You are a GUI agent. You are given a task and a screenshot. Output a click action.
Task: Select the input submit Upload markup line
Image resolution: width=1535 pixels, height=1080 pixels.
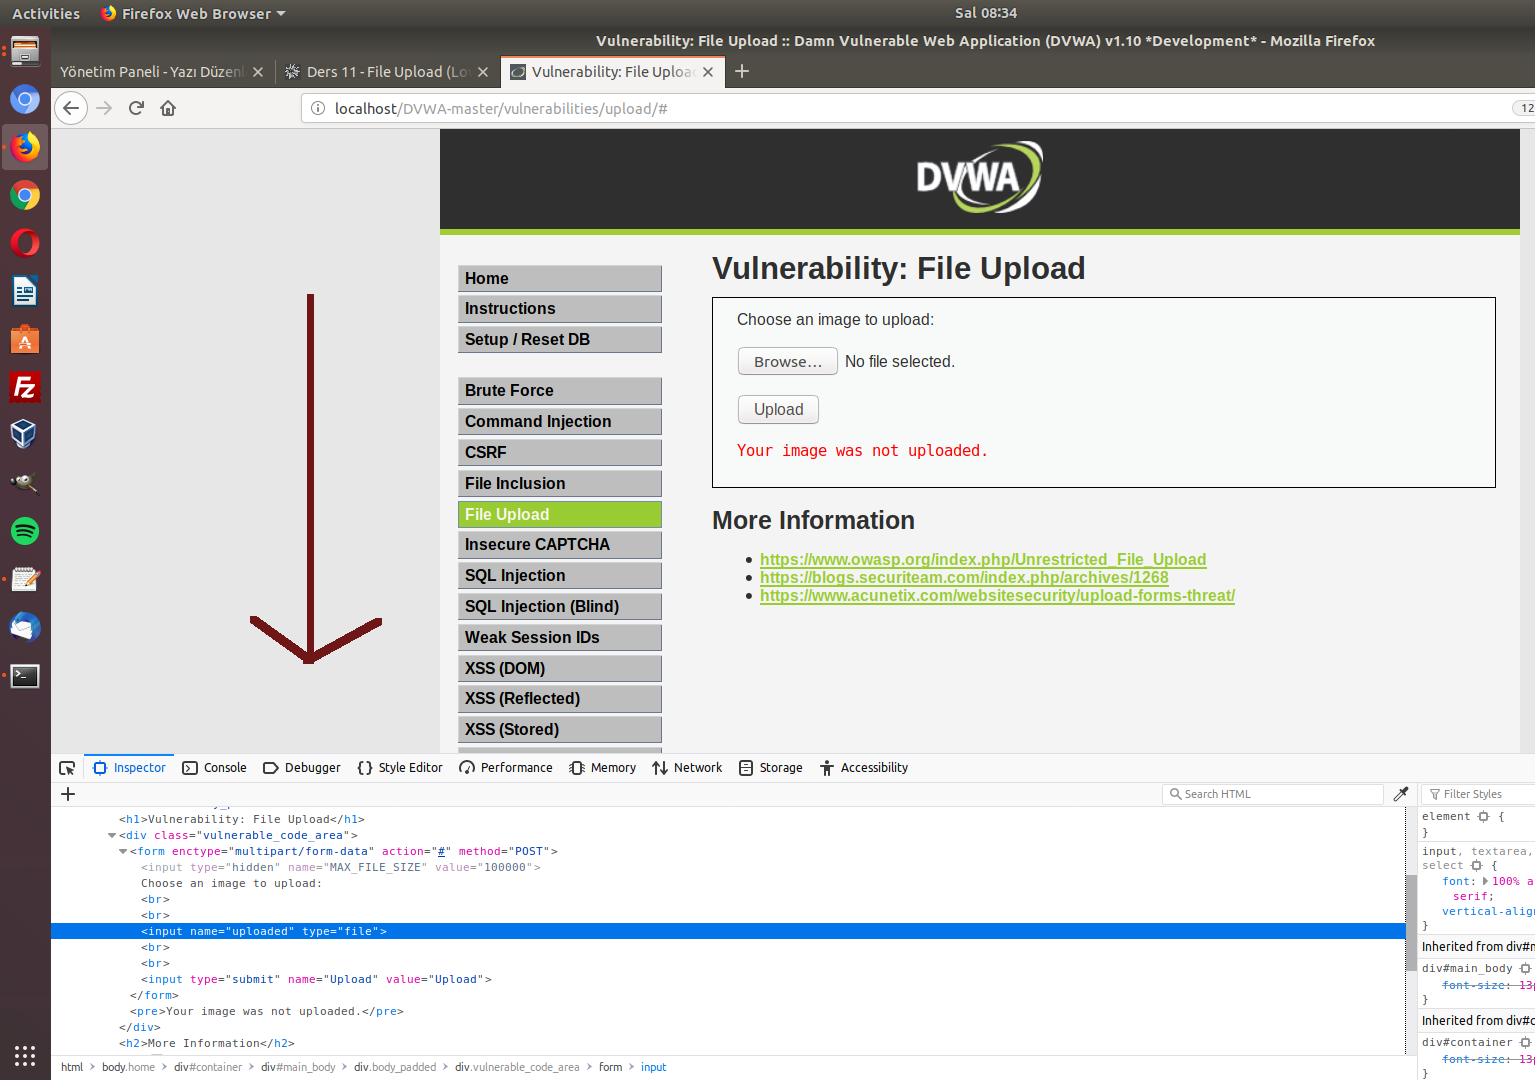[x=316, y=980]
